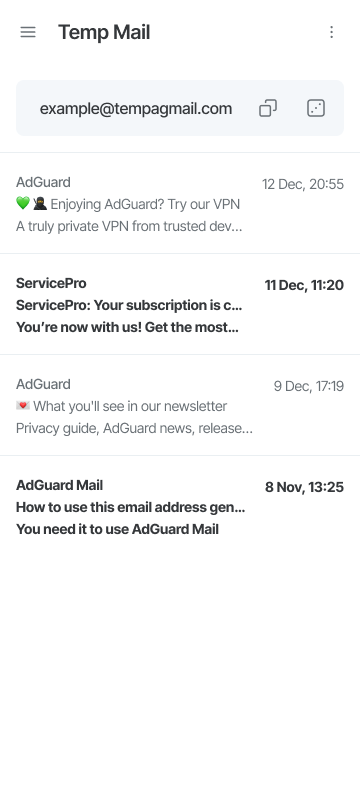Open the hamburger navigation menu
Screen dimensions: 360x800
point(28,32)
